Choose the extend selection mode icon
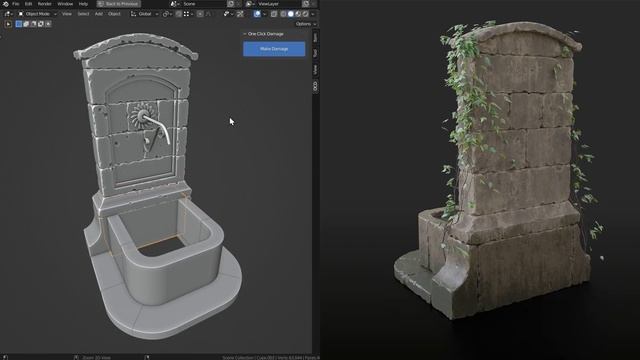640x360 pixels. point(26,24)
